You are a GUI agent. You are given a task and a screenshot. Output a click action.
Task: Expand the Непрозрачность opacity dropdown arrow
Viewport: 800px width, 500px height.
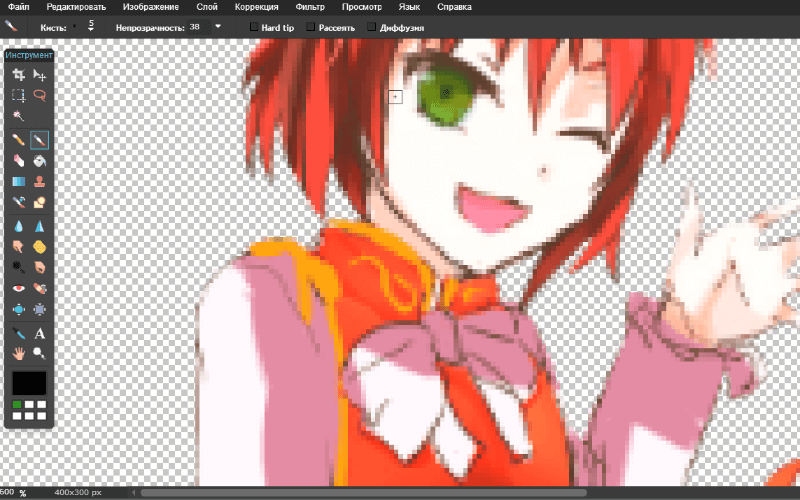(x=218, y=27)
